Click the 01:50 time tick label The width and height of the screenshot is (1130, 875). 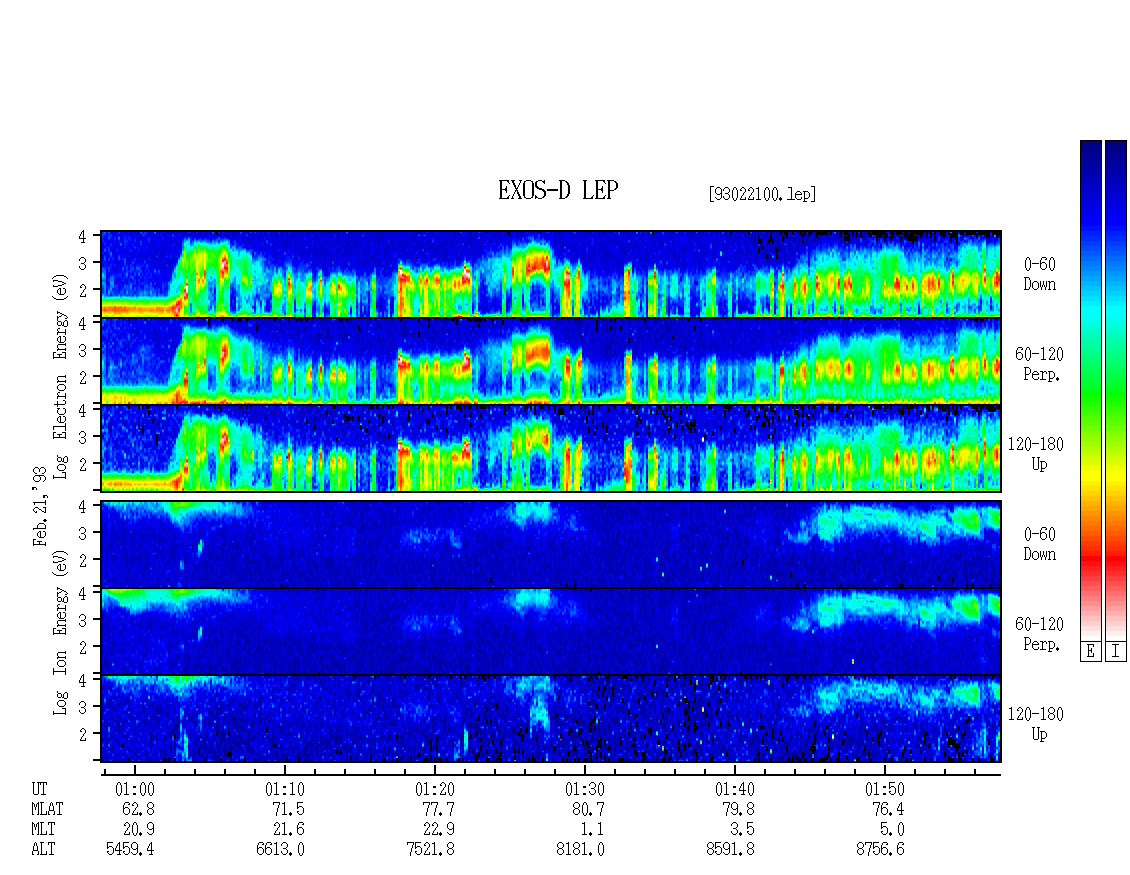(884, 789)
